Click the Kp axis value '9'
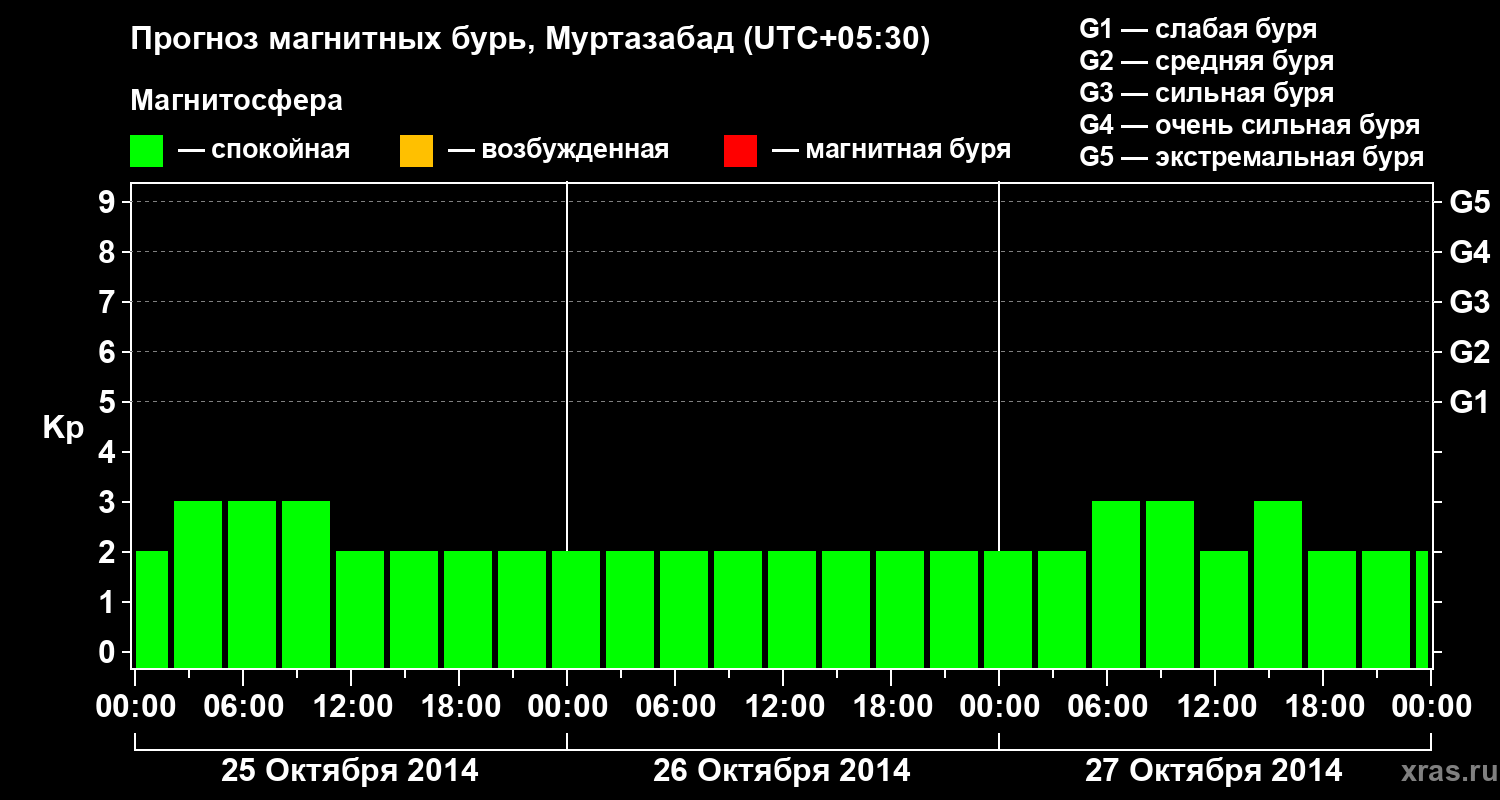This screenshot has height=800, width=1500. [109, 202]
